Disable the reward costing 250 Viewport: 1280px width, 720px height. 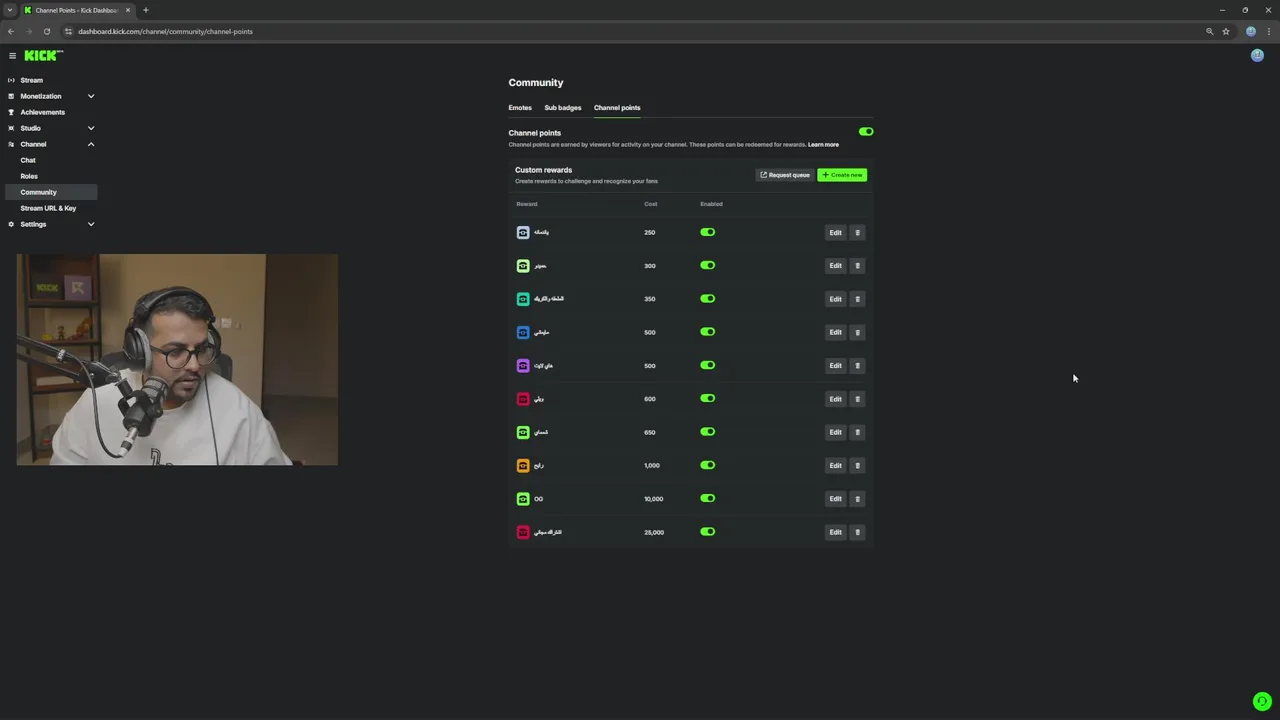tap(708, 232)
